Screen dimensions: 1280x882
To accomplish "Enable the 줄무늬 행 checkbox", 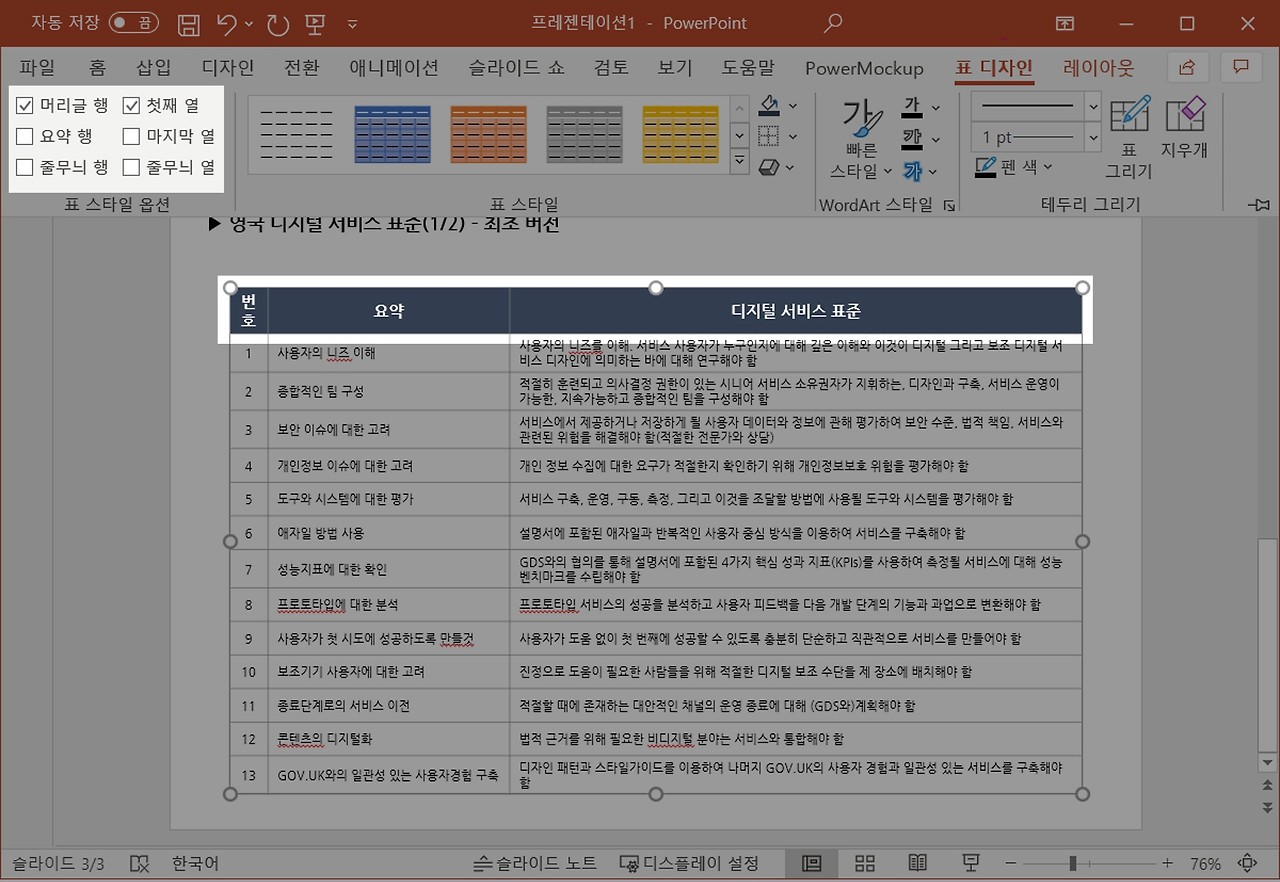I will (x=25, y=167).
